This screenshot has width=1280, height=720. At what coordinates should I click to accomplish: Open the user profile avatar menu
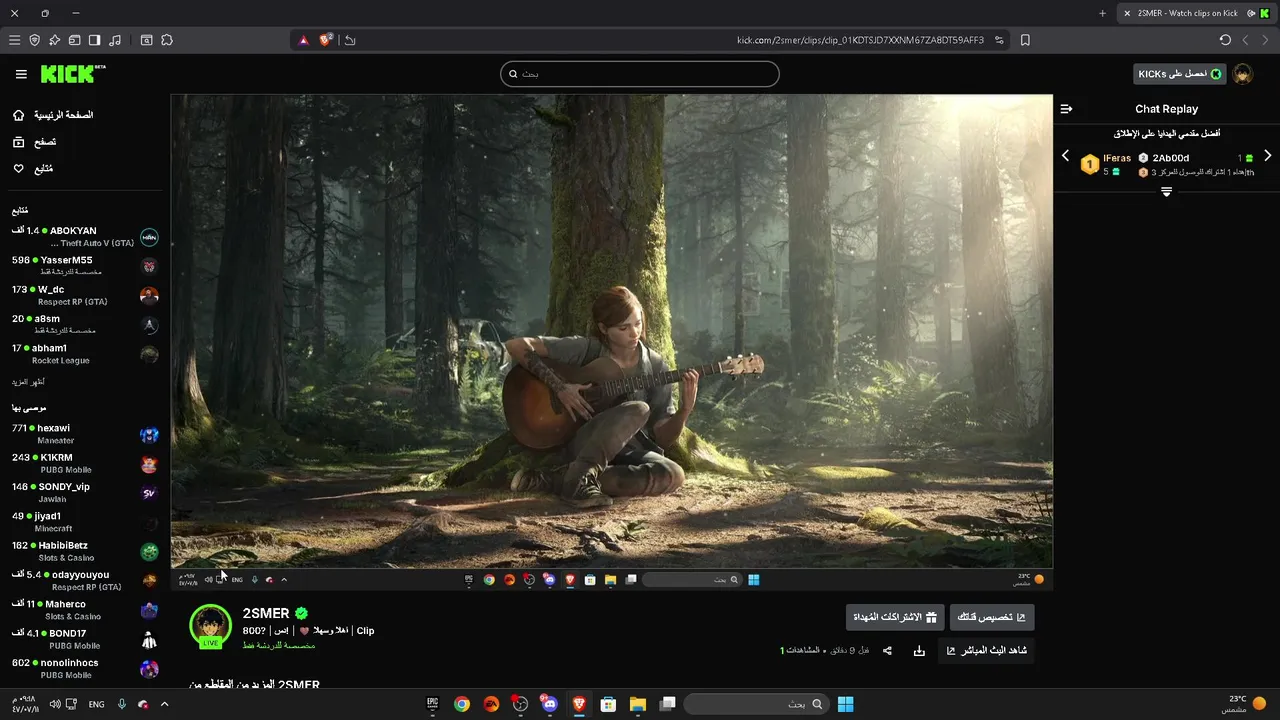pyautogui.click(x=1243, y=74)
